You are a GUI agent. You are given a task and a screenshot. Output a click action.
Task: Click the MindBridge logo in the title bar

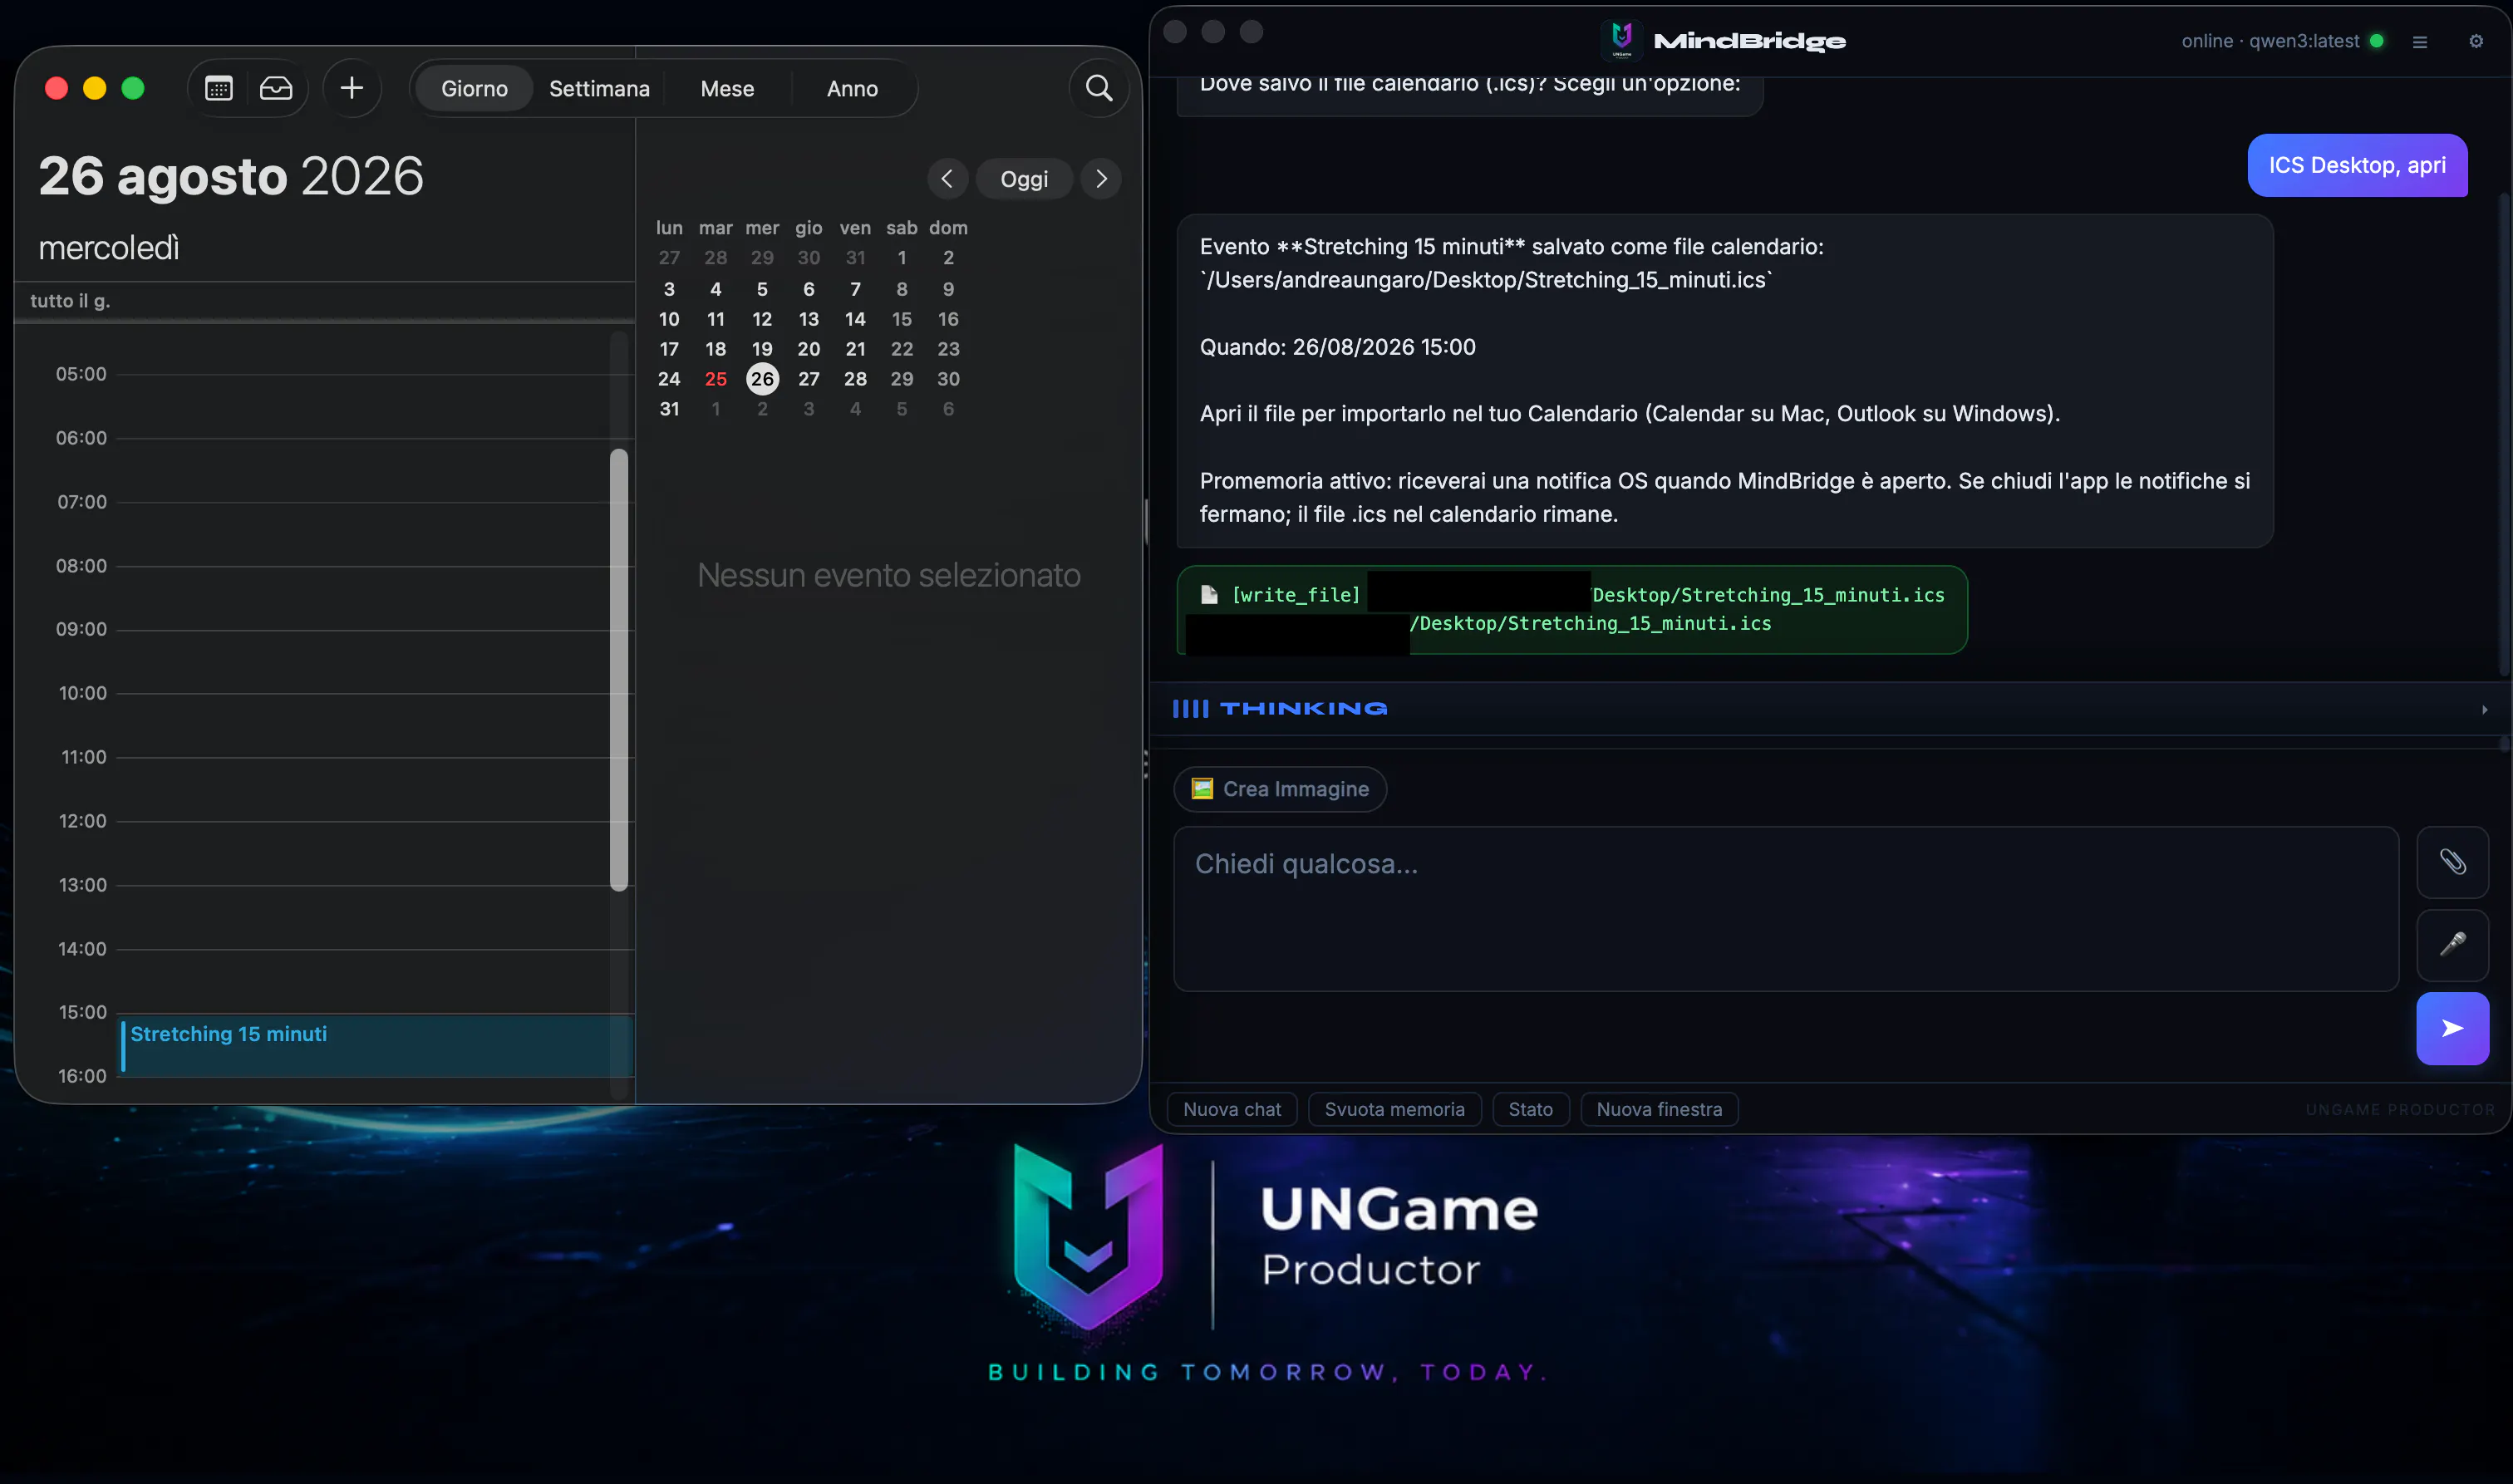click(1621, 40)
